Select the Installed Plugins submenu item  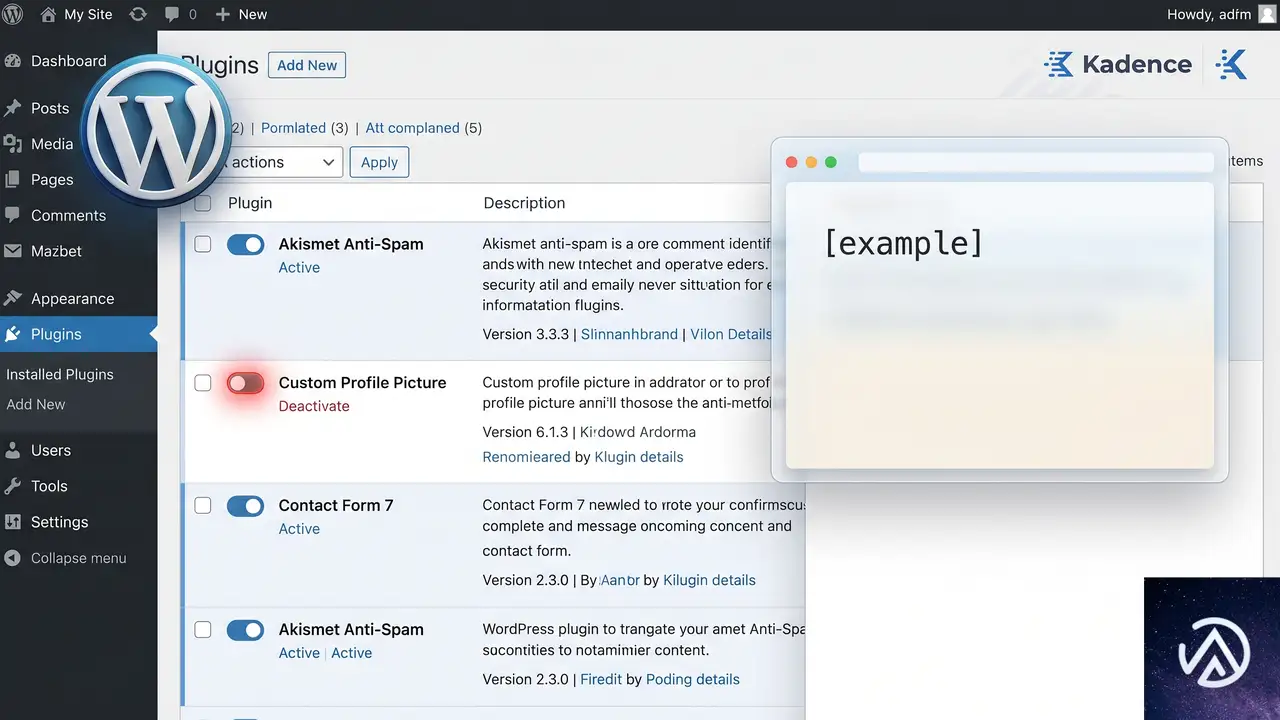coord(60,374)
